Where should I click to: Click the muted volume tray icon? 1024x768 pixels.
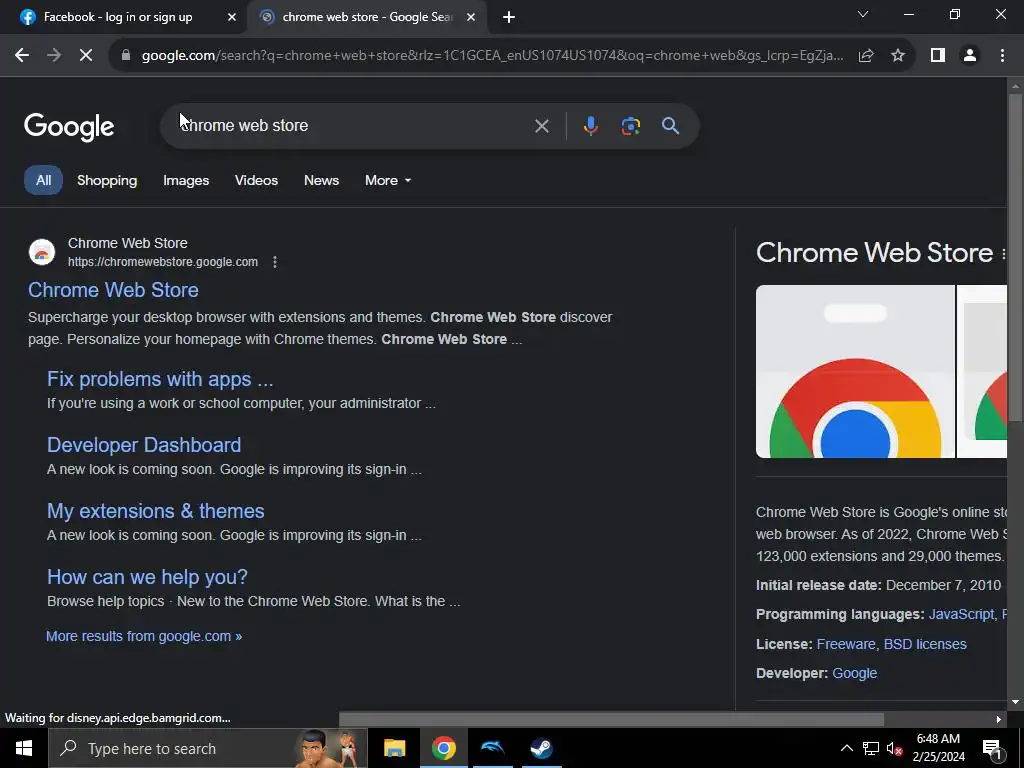tap(895, 748)
